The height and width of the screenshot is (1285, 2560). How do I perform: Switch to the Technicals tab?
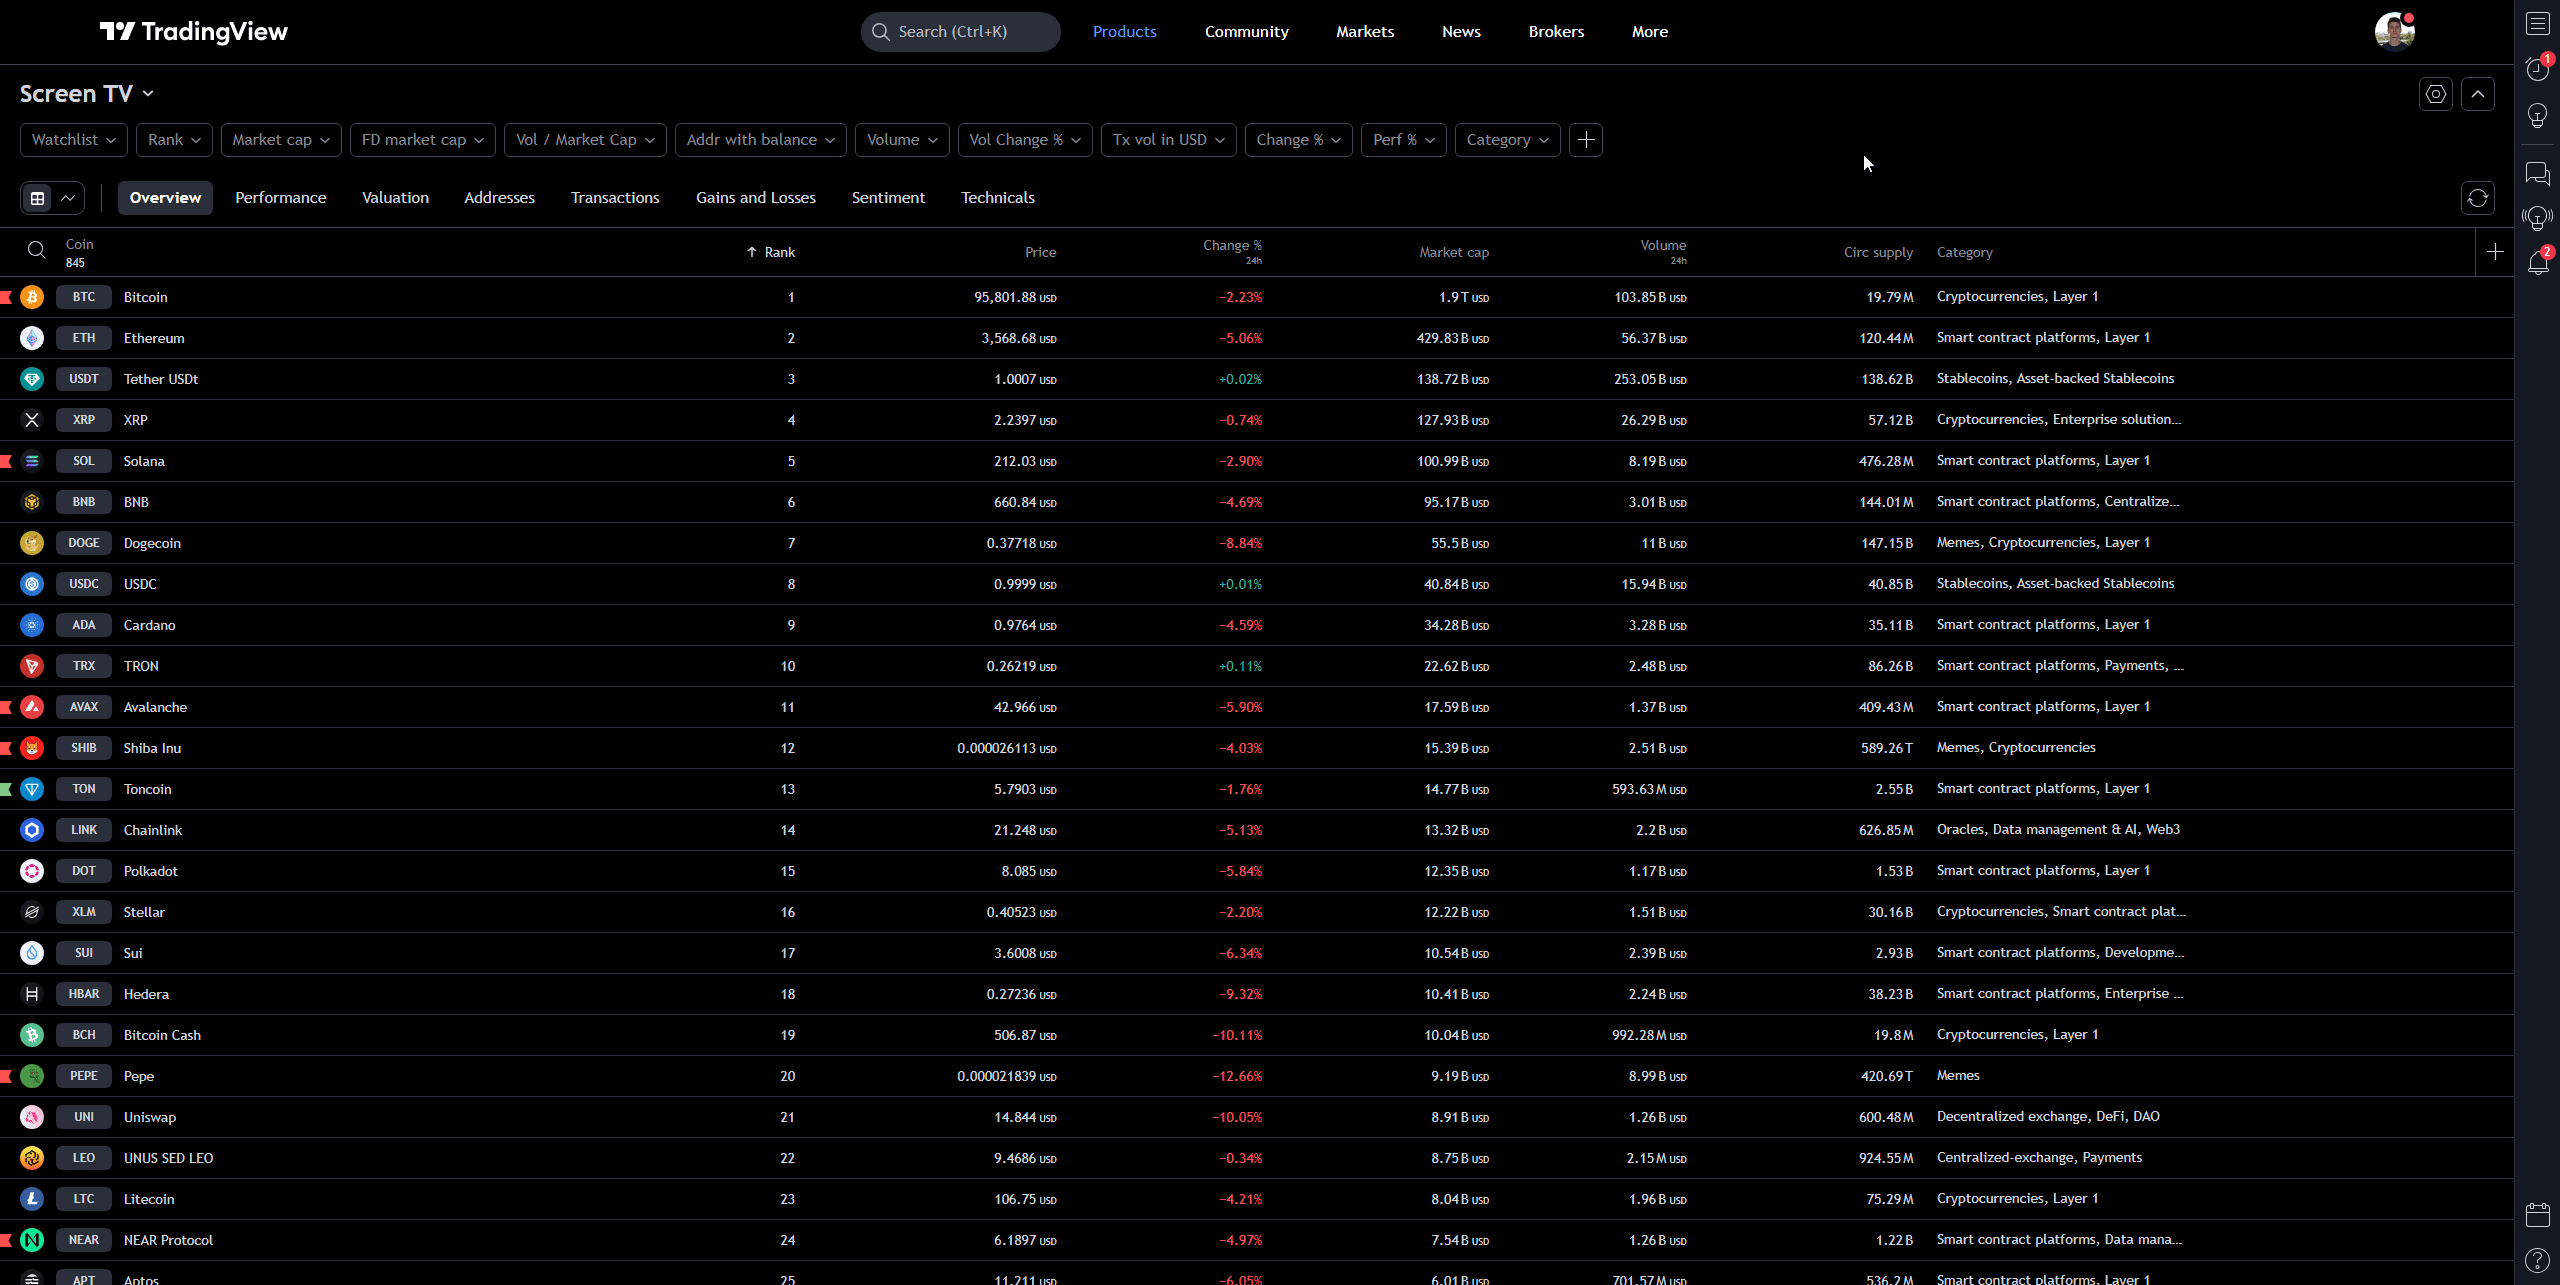pos(998,198)
